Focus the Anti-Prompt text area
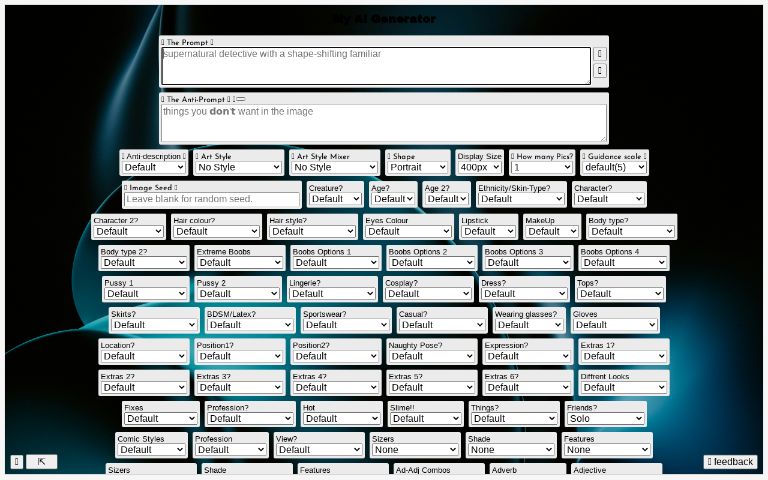The image size is (768, 480). coord(383,123)
